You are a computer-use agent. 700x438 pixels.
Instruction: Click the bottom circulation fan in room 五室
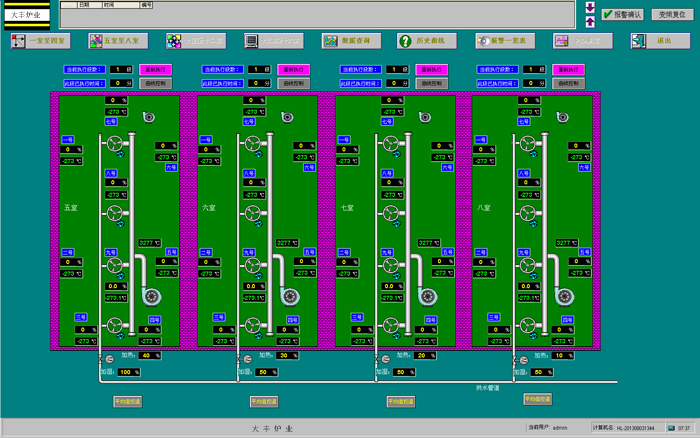(x=115, y=325)
